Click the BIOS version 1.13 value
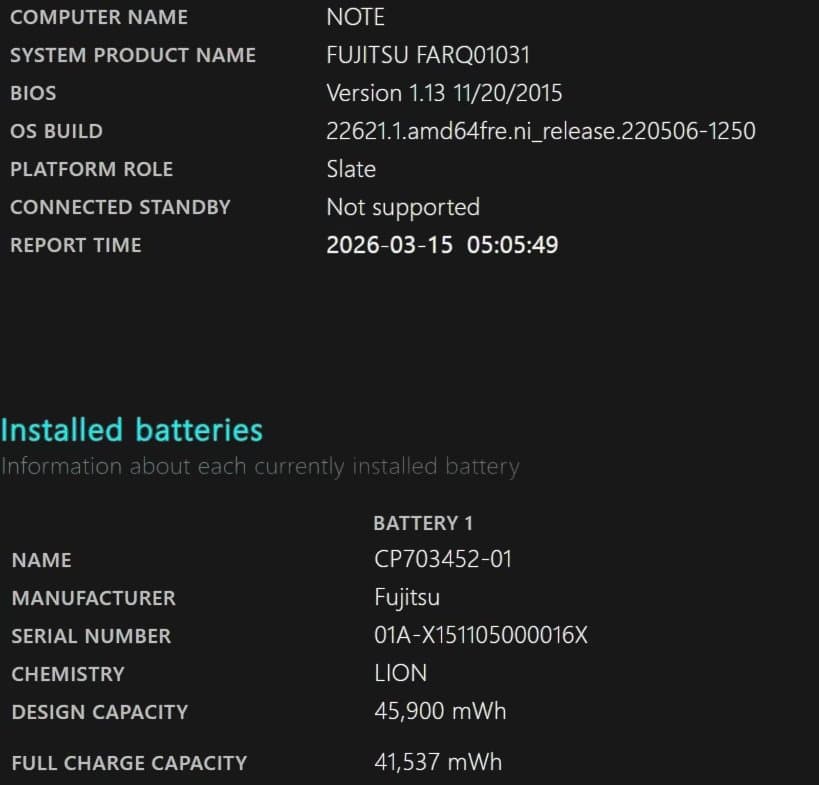This screenshot has width=819, height=785. pyautogui.click(x=444, y=93)
